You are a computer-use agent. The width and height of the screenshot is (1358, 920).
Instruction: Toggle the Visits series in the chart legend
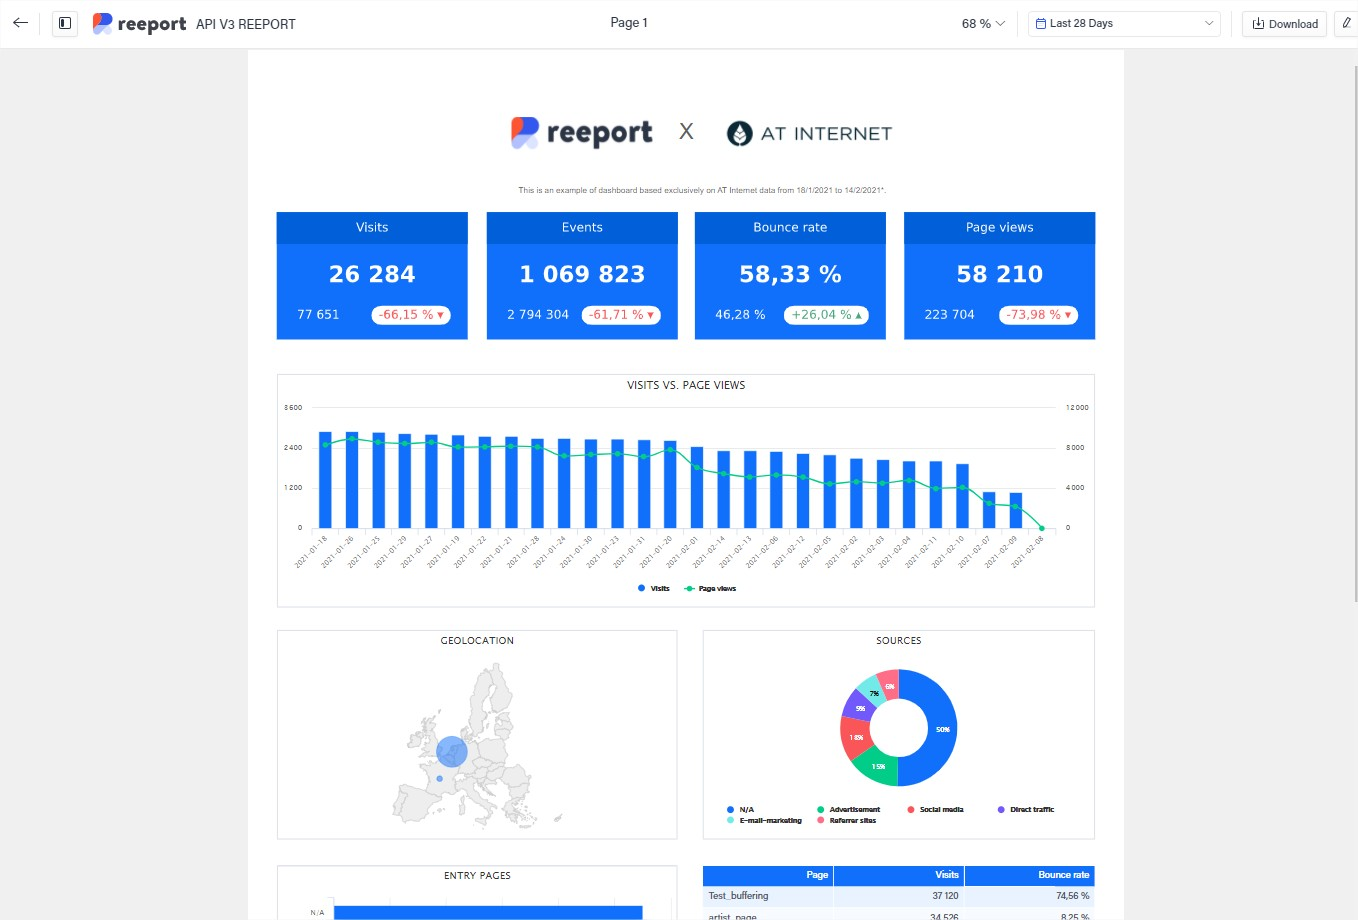pyautogui.click(x=654, y=589)
